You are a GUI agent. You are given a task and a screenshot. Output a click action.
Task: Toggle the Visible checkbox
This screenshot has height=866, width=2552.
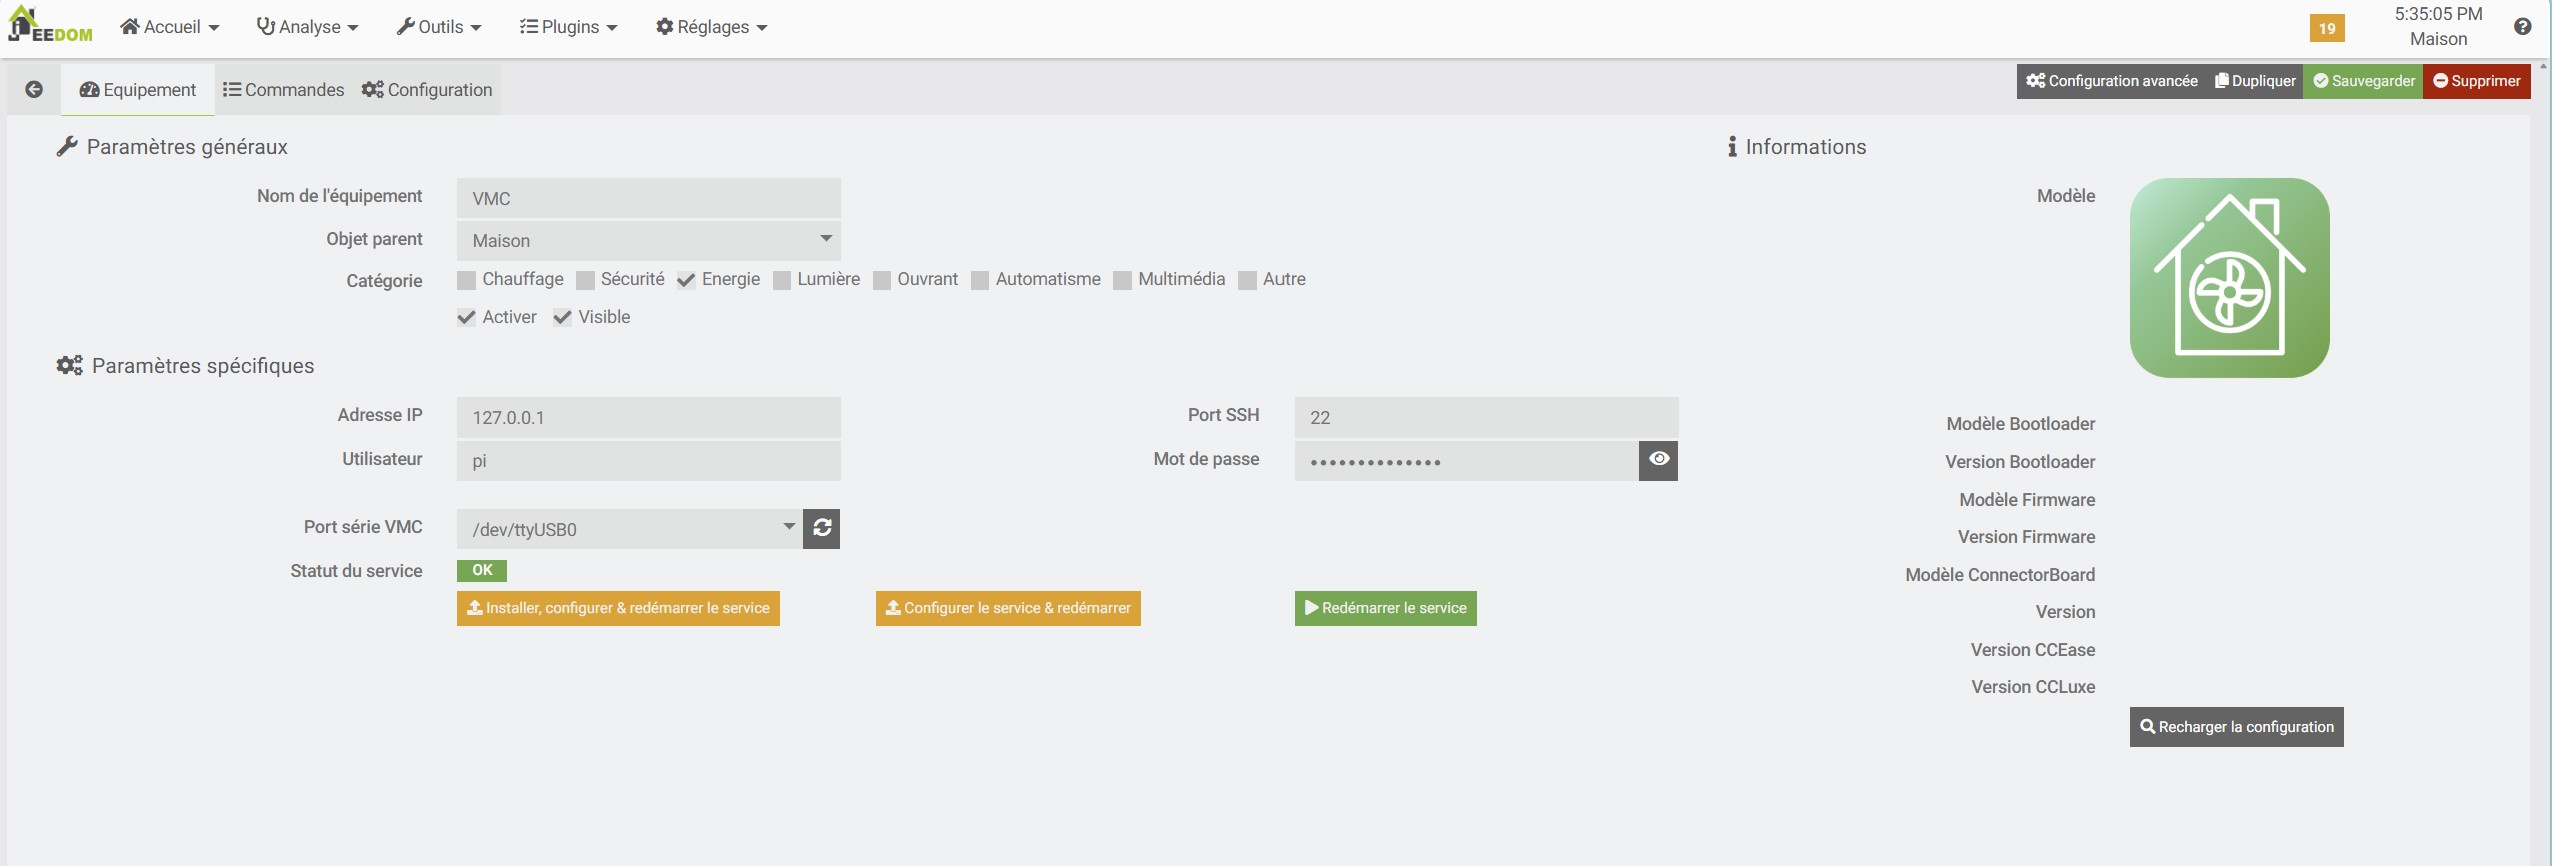point(563,318)
